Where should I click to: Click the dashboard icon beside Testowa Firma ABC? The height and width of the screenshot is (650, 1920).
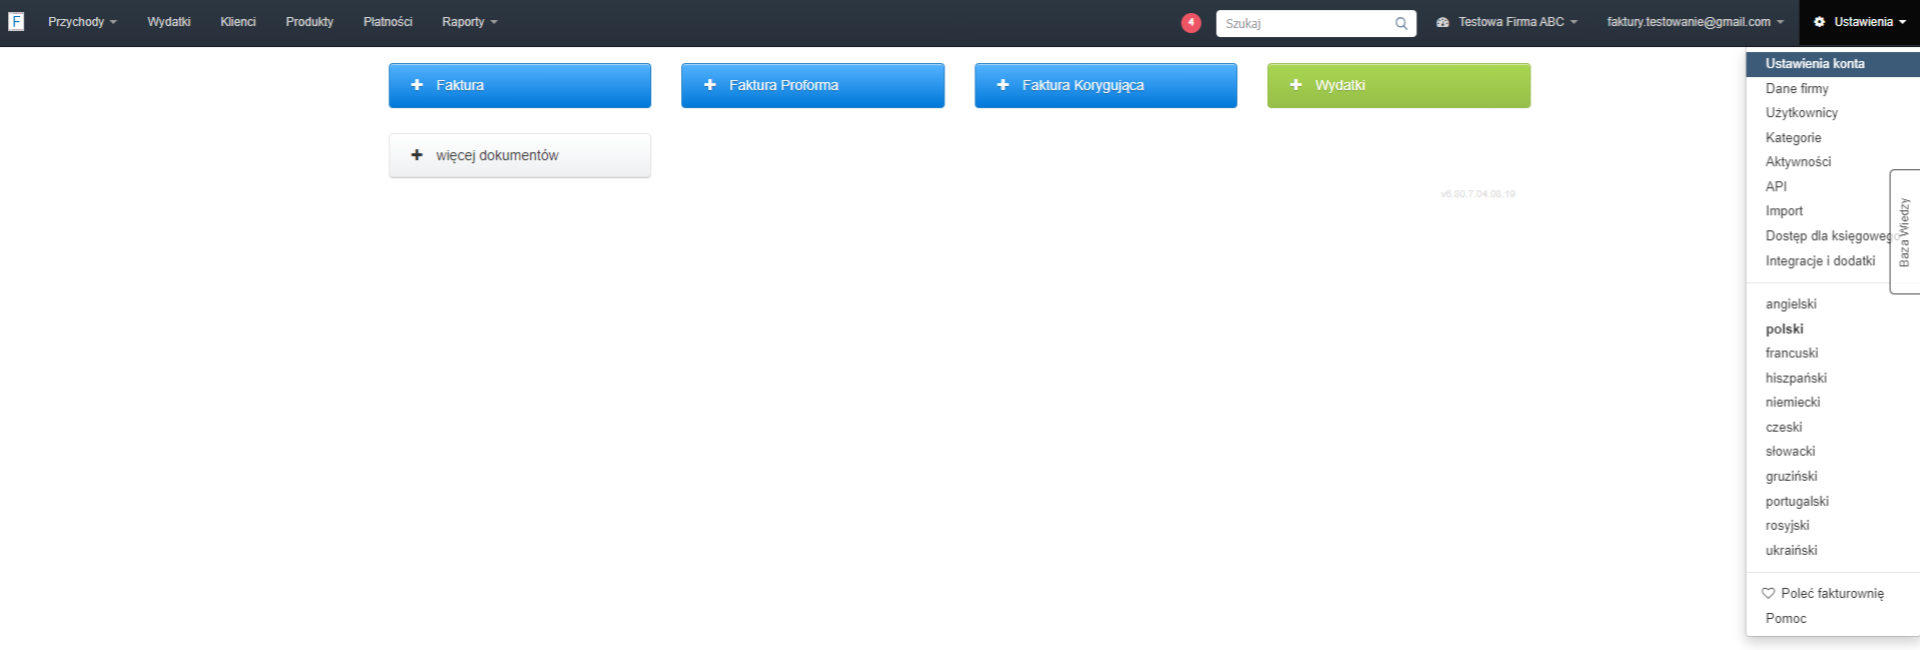1443,22
